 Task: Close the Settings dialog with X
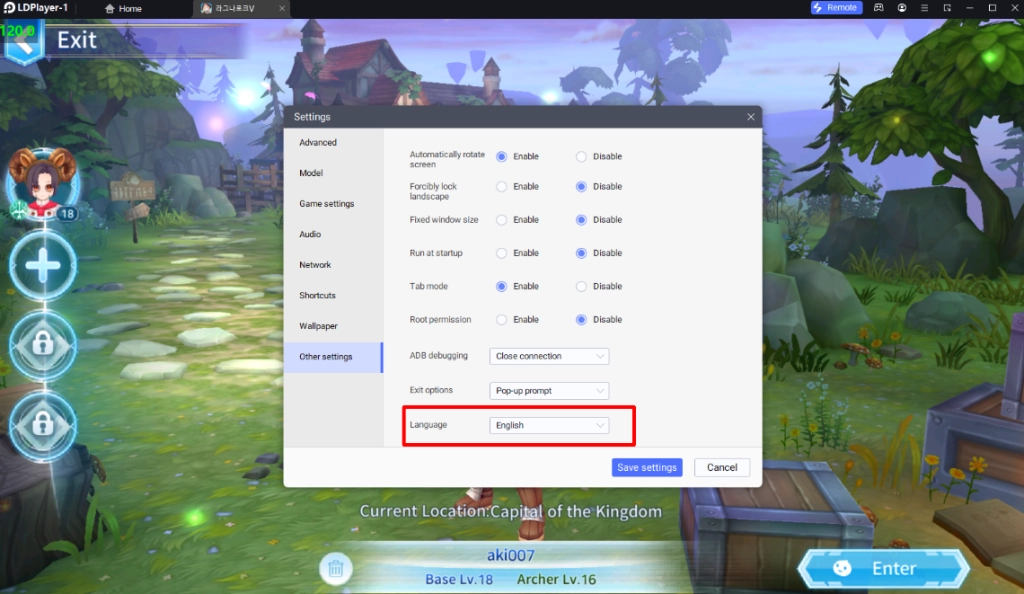pyautogui.click(x=750, y=117)
